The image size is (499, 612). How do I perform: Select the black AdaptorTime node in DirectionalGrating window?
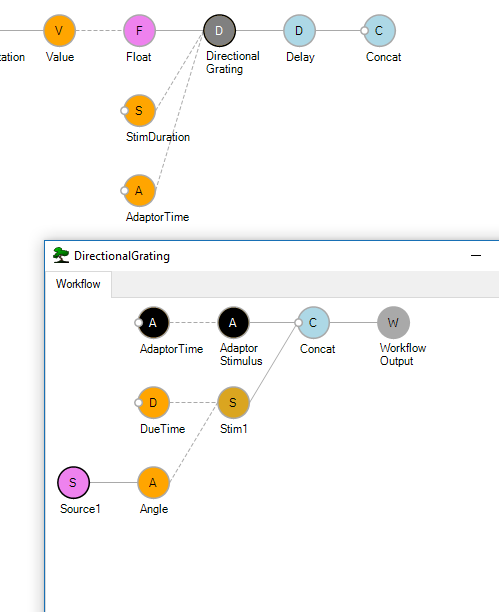[x=153, y=323]
